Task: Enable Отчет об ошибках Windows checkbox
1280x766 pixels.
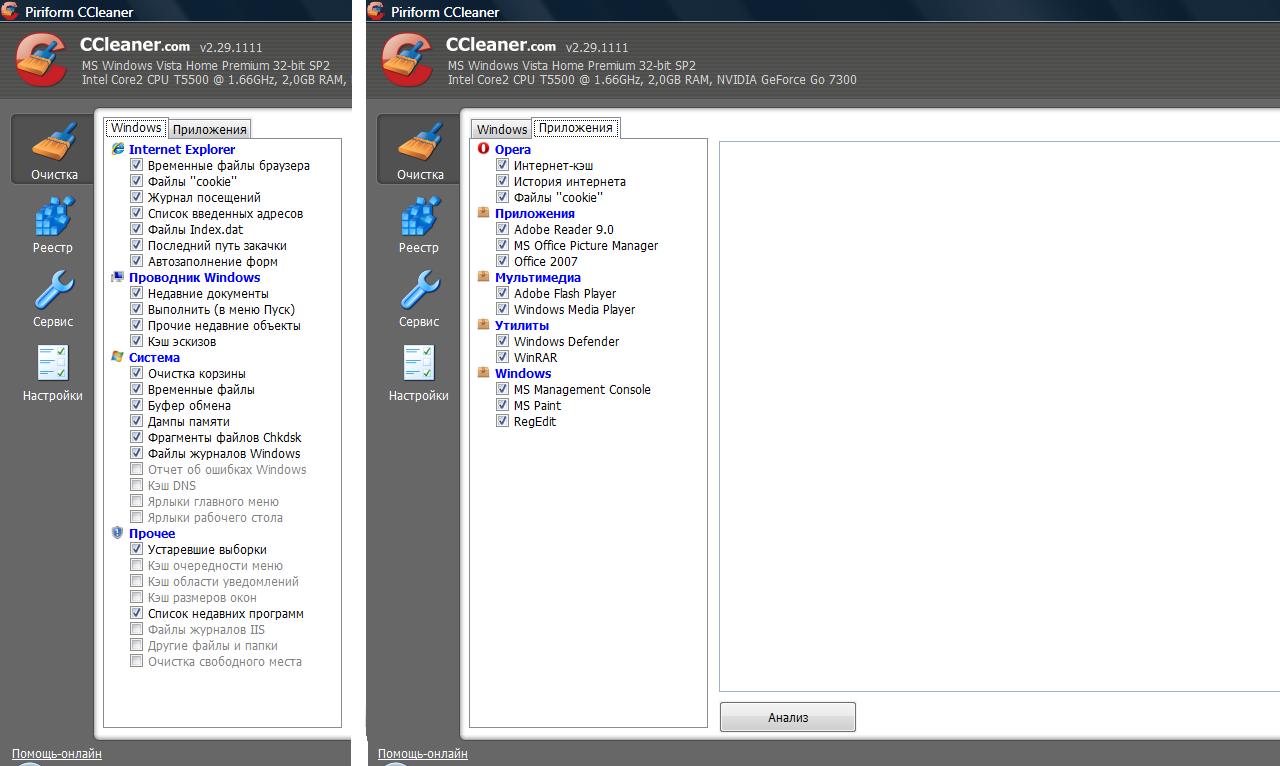Action: click(137, 469)
